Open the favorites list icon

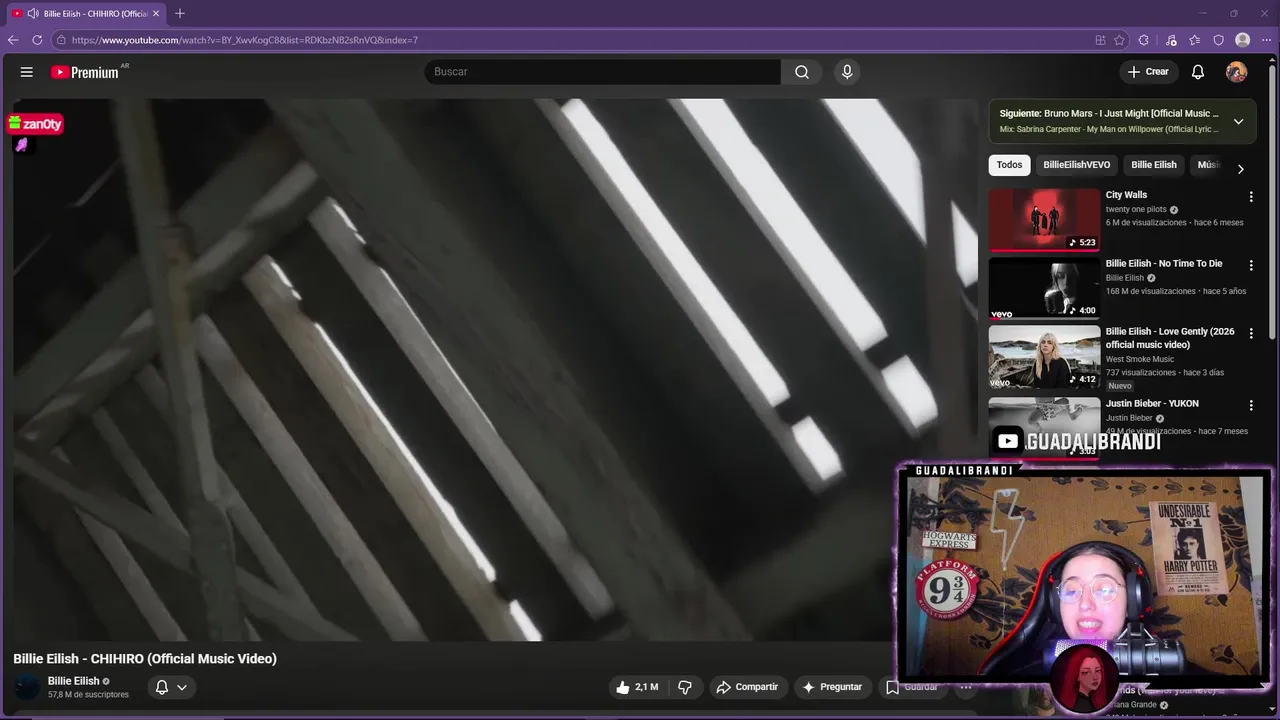click(1195, 40)
